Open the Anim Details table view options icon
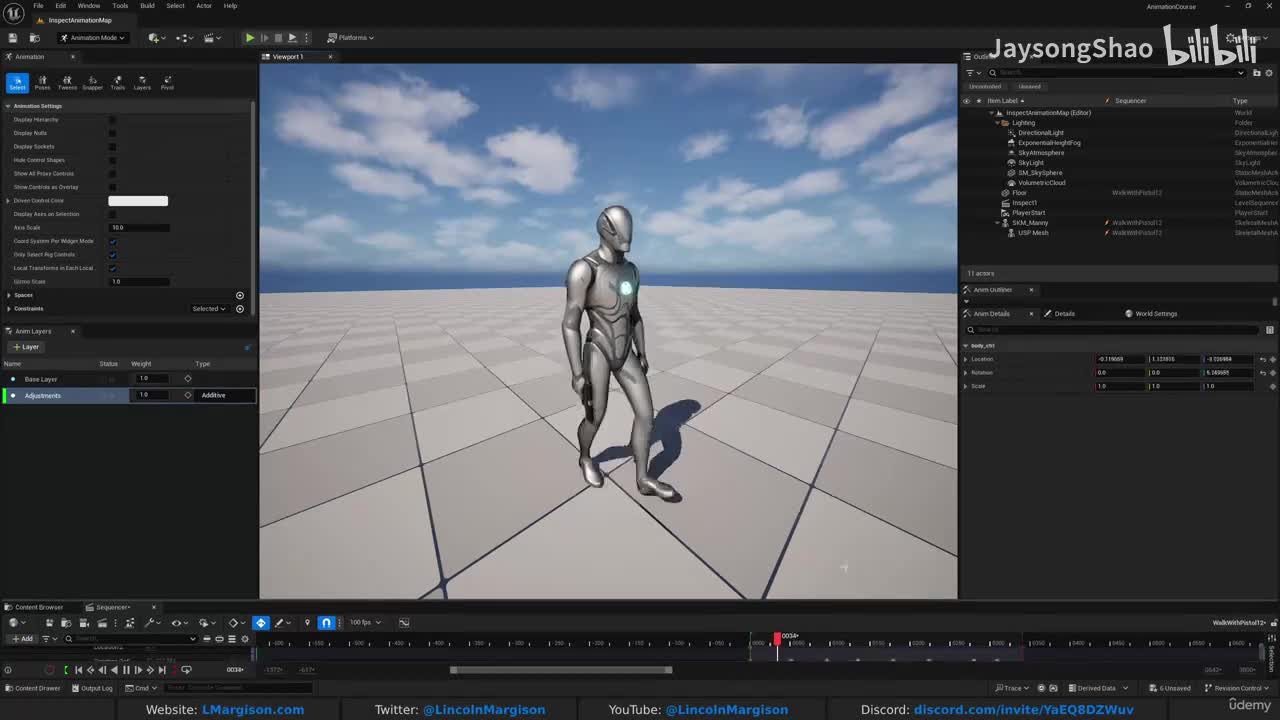Viewport: 1280px width, 720px height. [x=1270, y=329]
